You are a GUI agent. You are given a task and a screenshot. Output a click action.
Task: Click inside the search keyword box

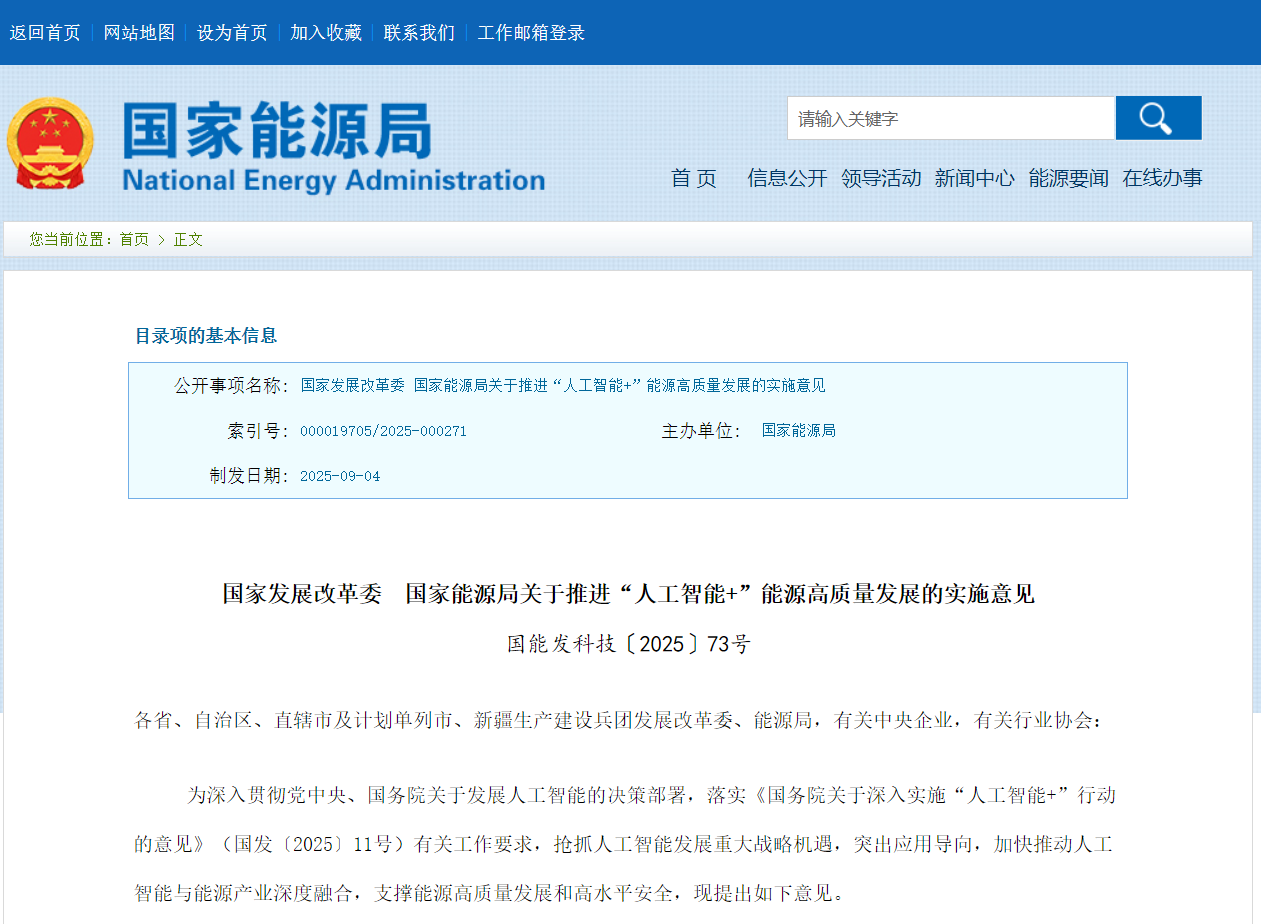tap(950, 117)
